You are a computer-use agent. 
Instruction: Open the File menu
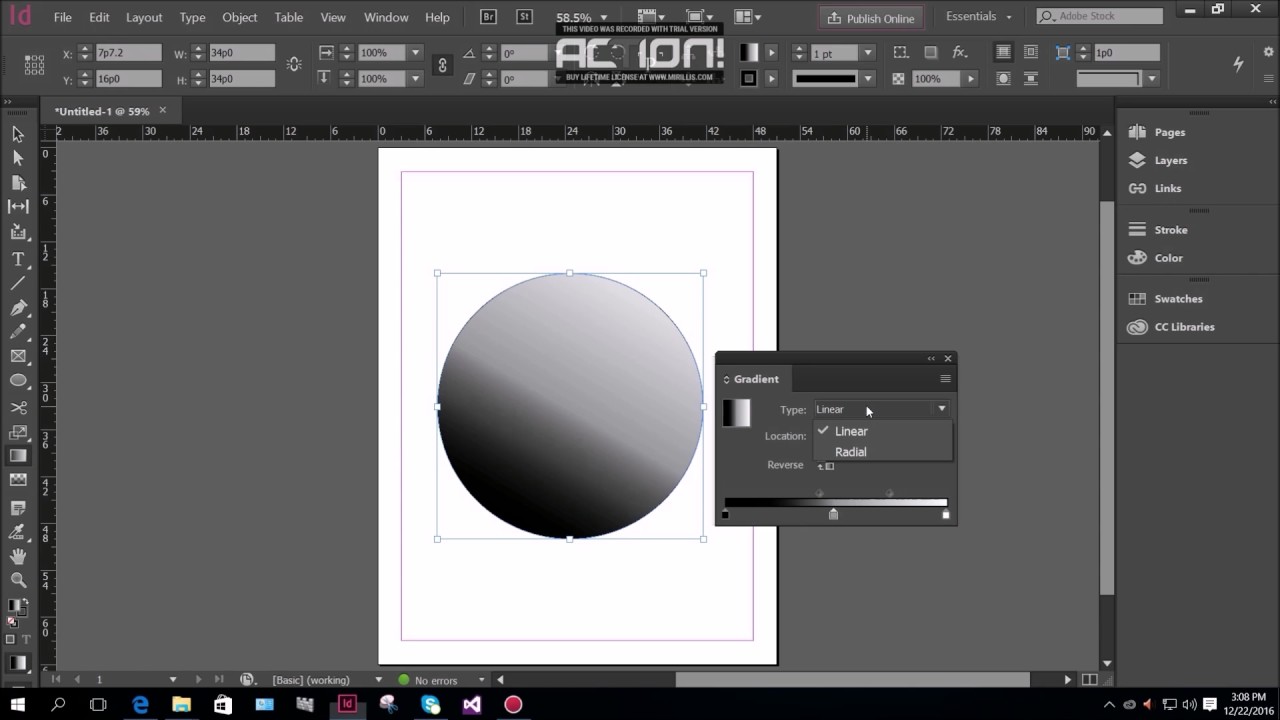click(x=62, y=17)
